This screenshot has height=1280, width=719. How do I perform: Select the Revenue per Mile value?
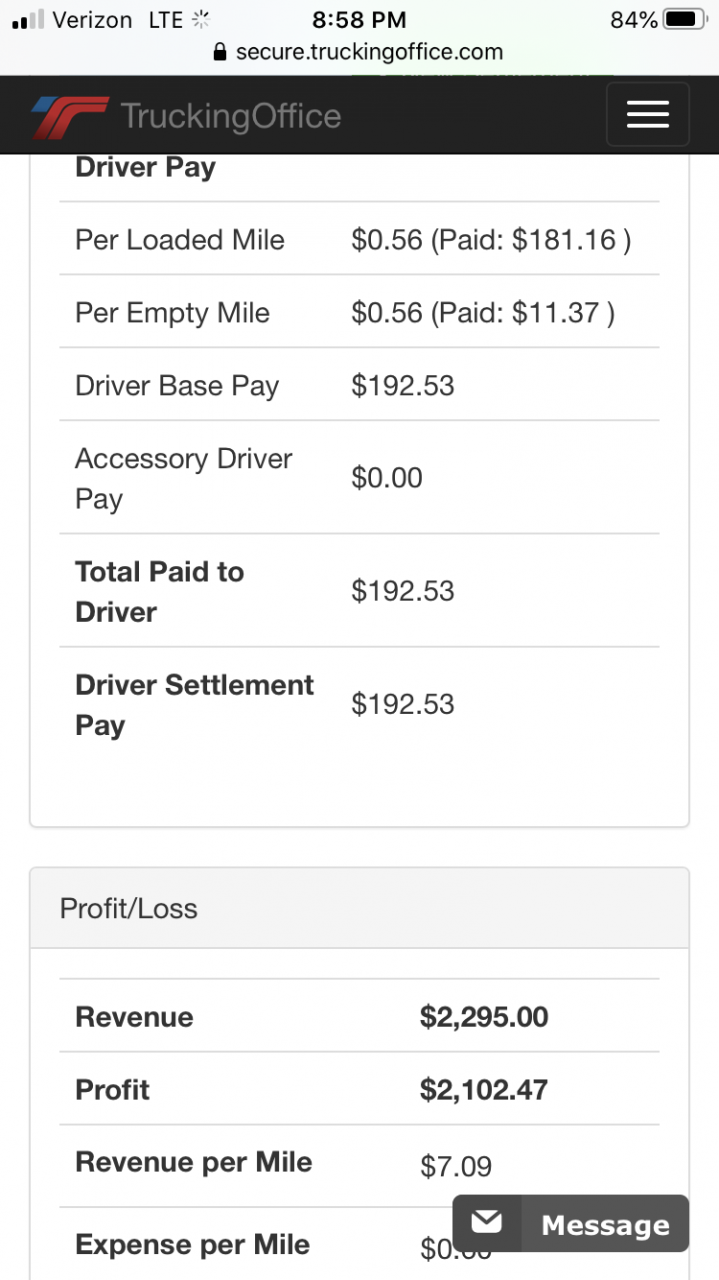pos(456,1166)
